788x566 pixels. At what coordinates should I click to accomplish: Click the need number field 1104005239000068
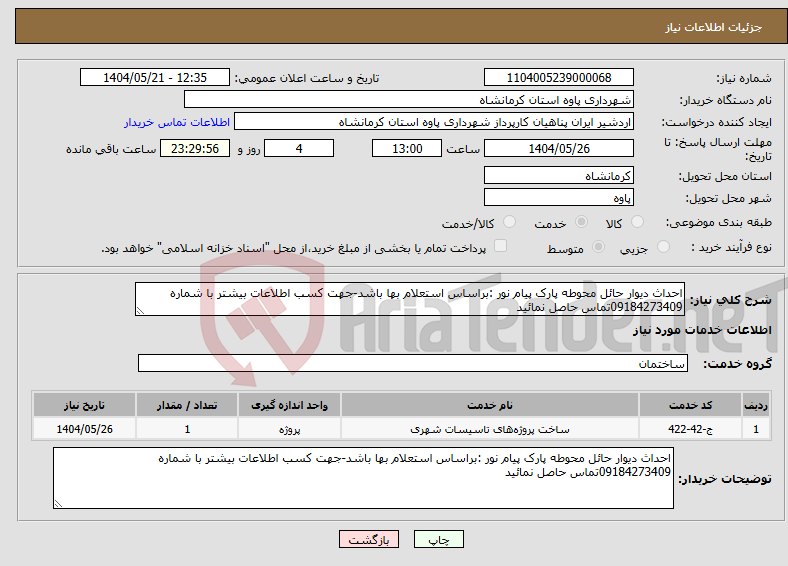pyautogui.click(x=558, y=77)
